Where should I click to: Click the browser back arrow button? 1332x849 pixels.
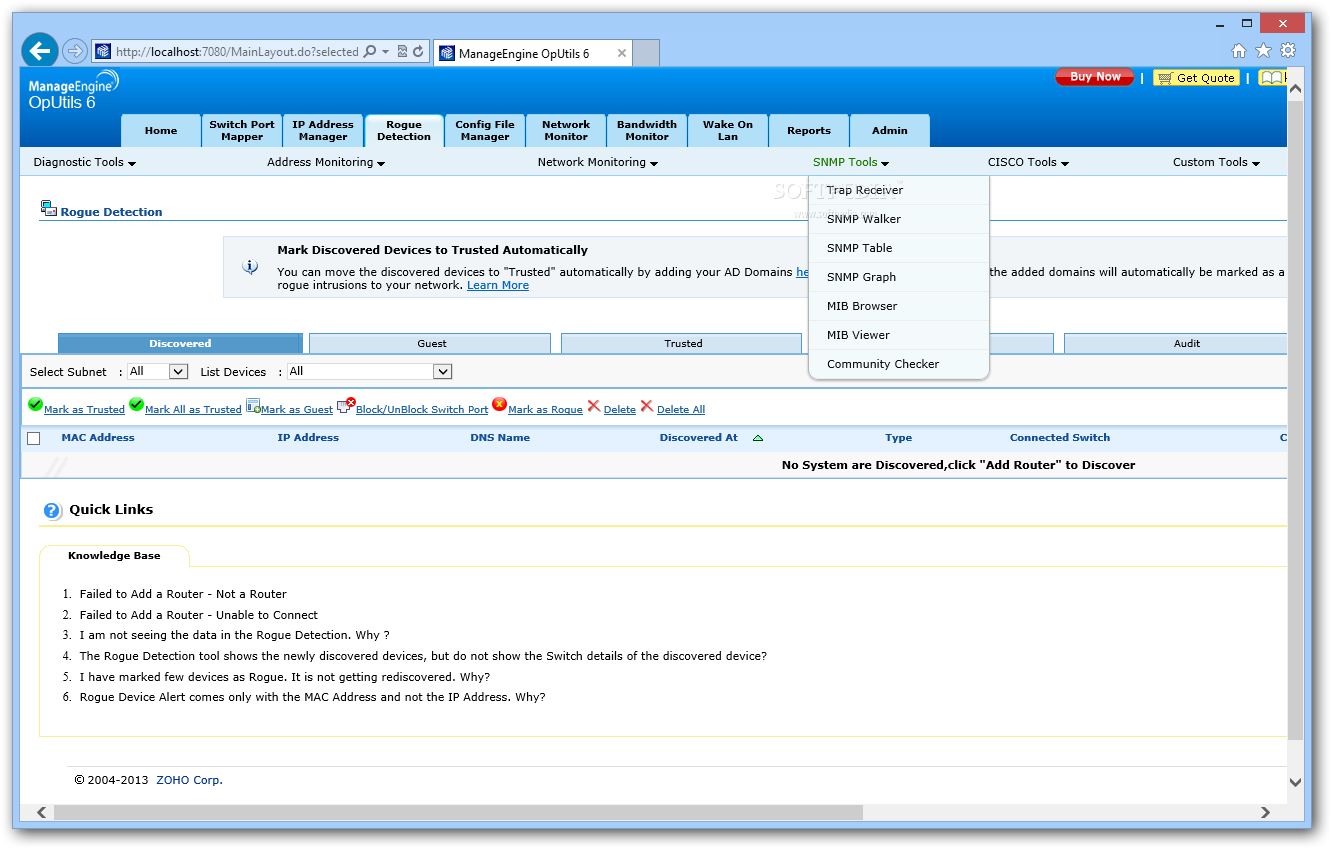click(40, 51)
